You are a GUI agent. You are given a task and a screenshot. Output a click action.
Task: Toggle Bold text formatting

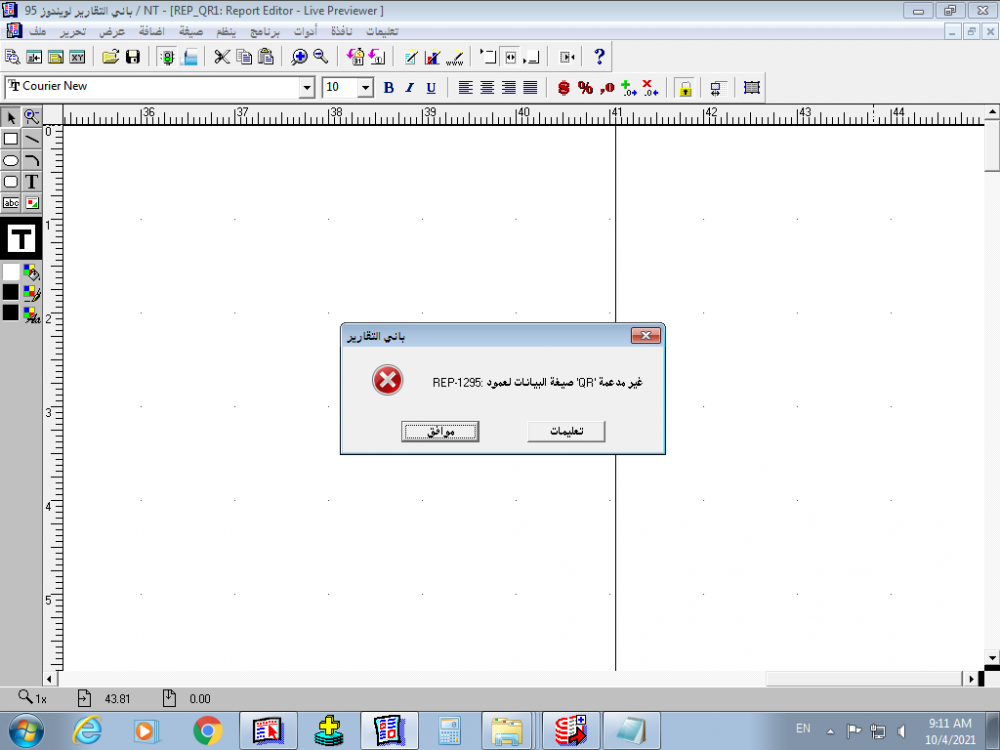[x=388, y=87]
